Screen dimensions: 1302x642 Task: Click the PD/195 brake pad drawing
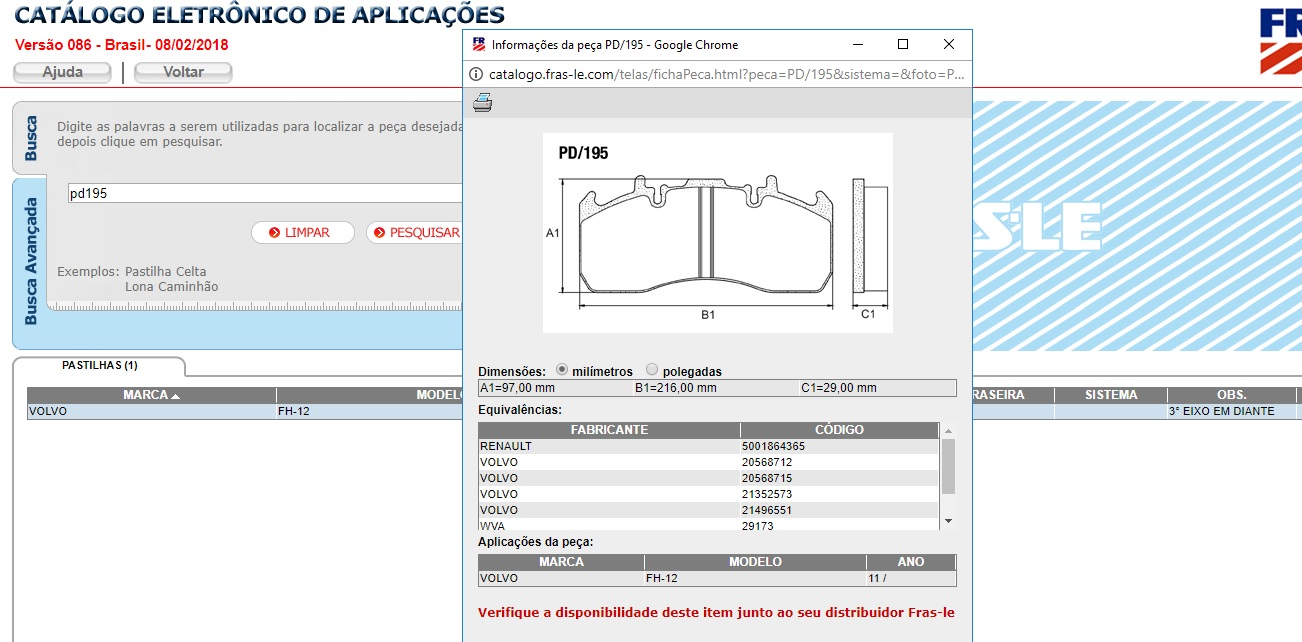click(x=717, y=233)
